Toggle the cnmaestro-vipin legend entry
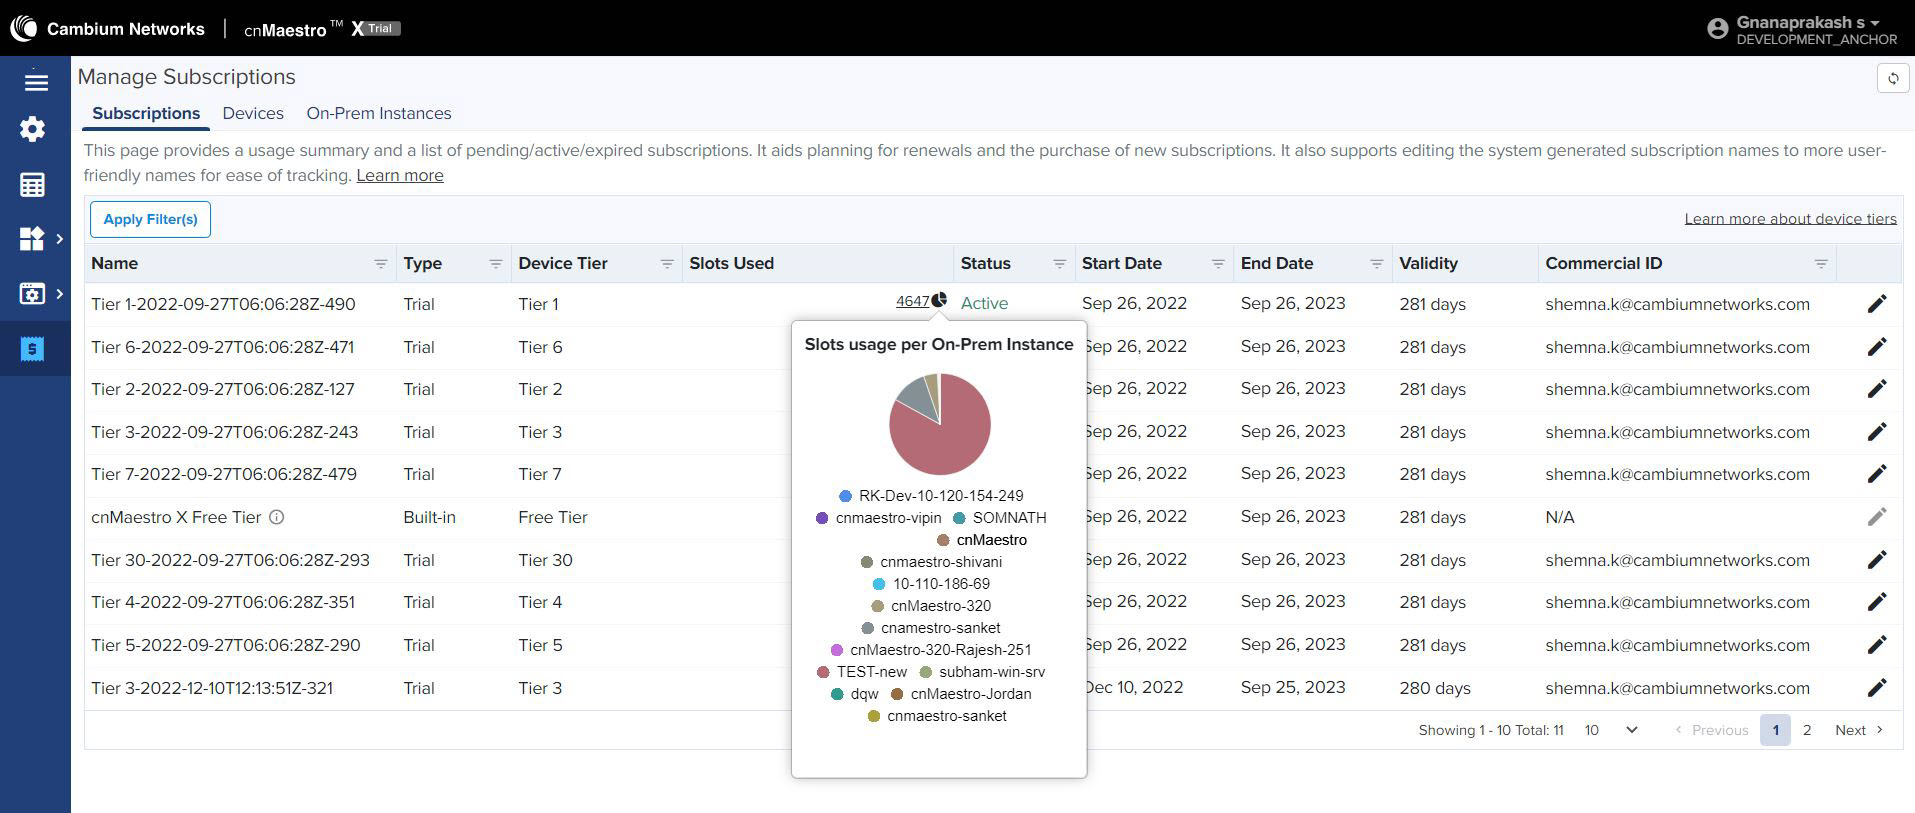This screenshot has width=1915, height=813. click(x=878, y=518)
